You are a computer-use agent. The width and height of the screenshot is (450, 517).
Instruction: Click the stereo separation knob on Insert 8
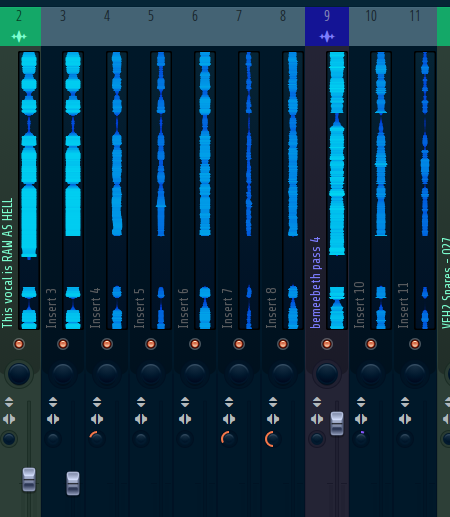(273, 439)
